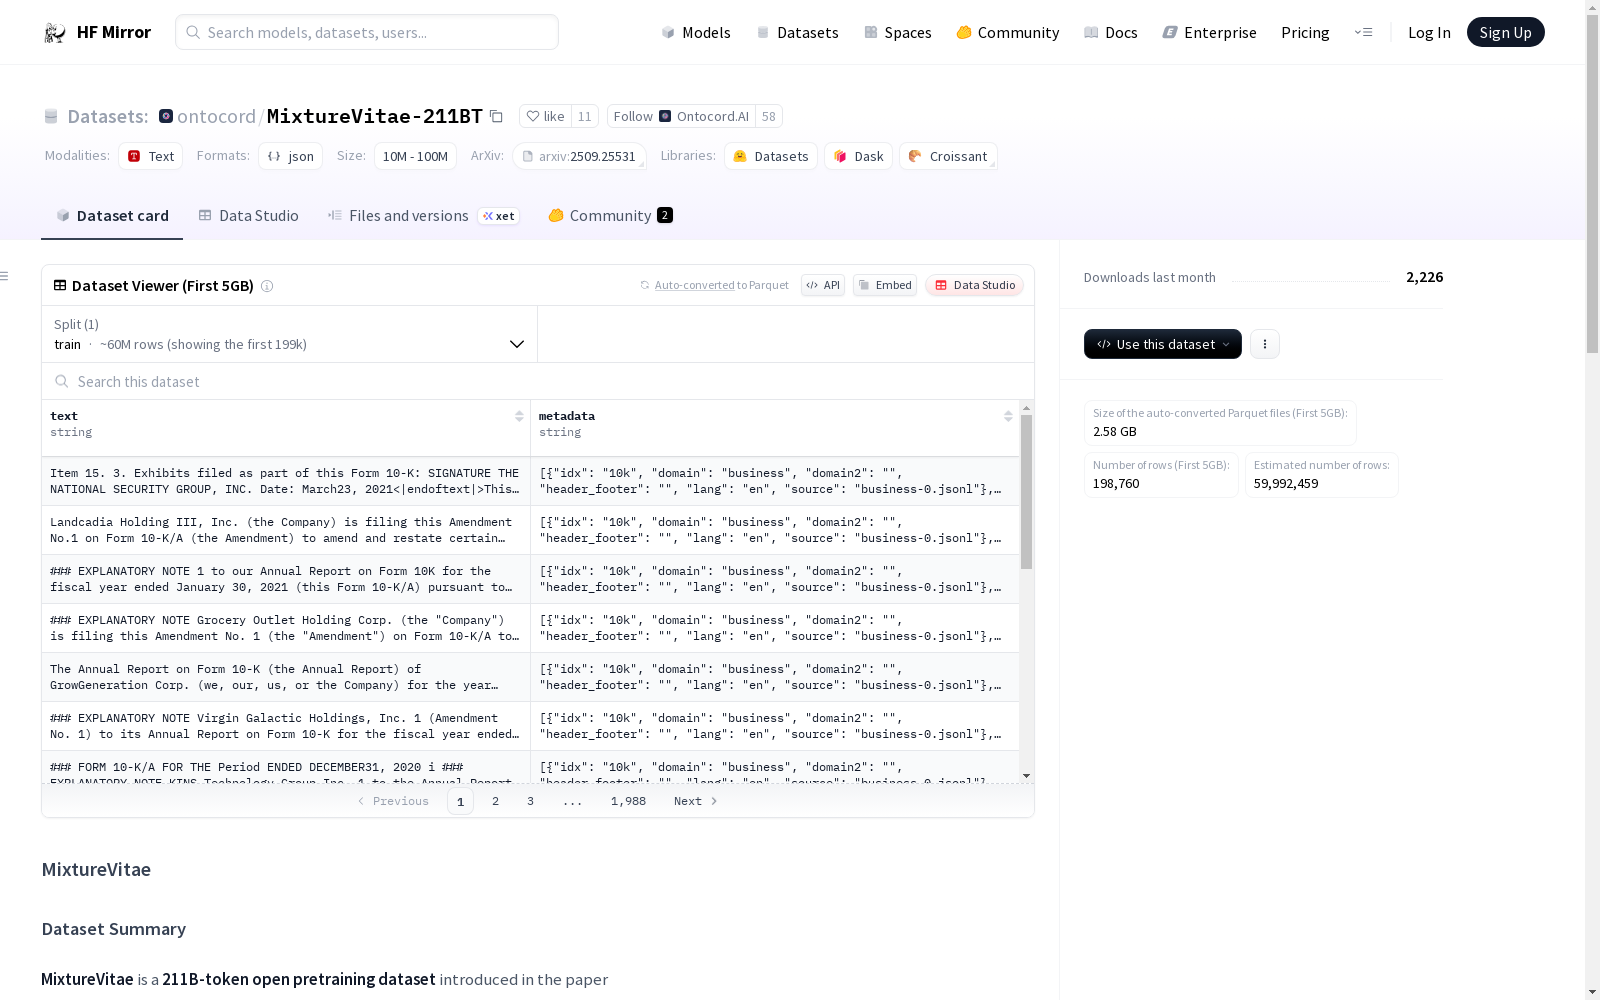1600x1000 pixels.
Task: Click the Ontocord organization avatar icon
Action: 166,116
